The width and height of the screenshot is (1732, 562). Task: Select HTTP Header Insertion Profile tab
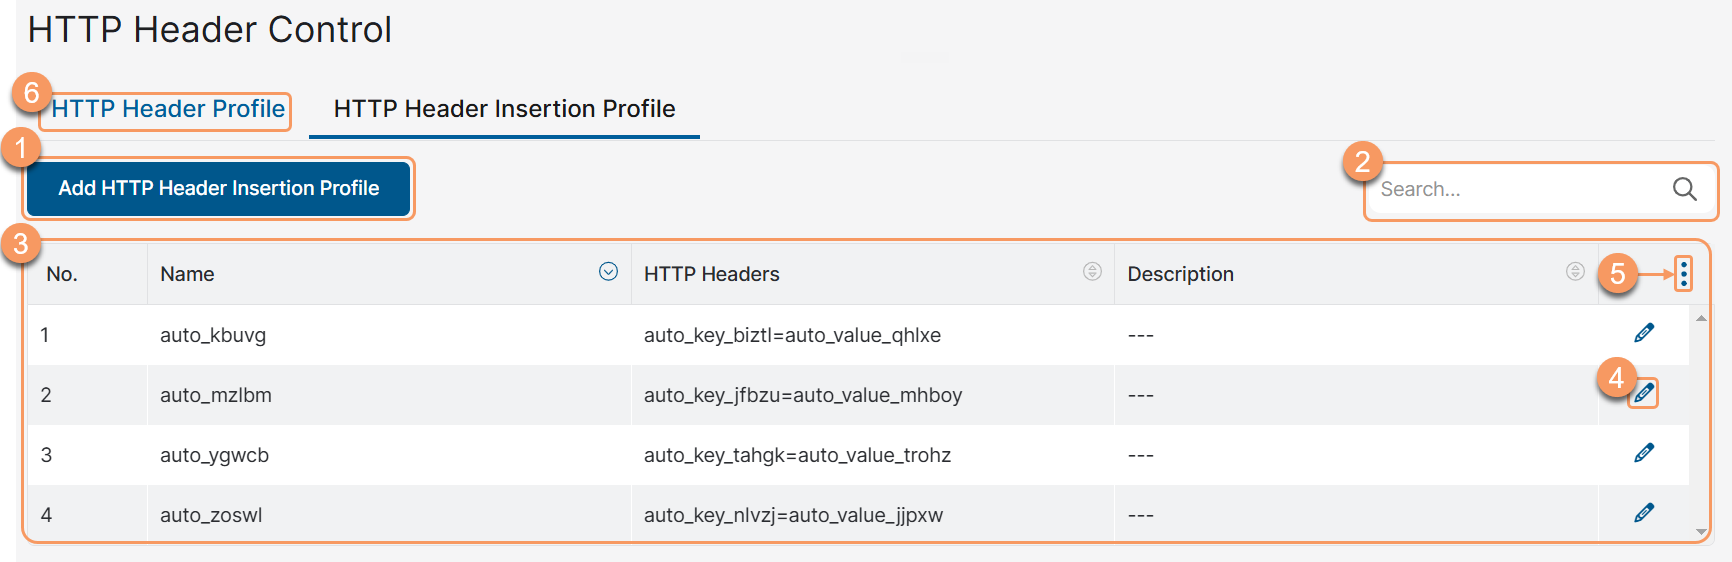pyautogui.click(x=504, y=109)
